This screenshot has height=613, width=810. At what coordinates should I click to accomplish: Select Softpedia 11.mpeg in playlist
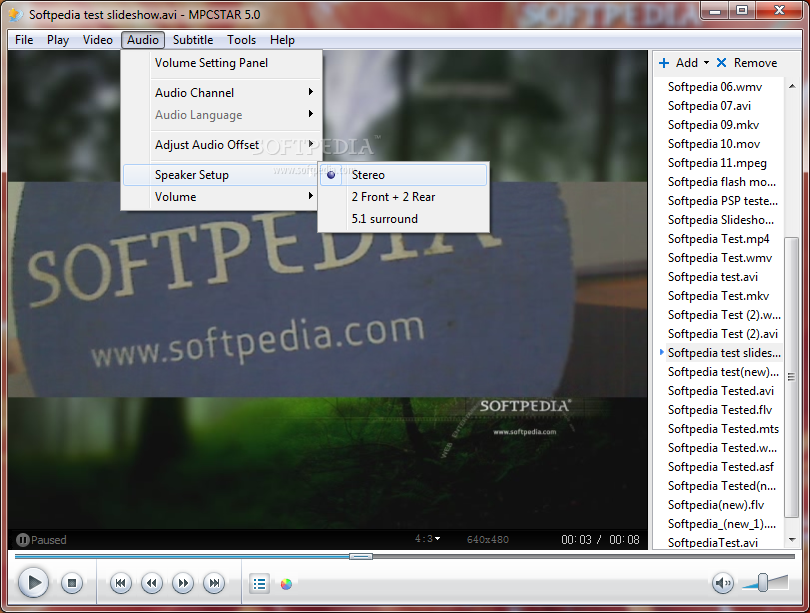pyautogui.click(x=717, y=163)
